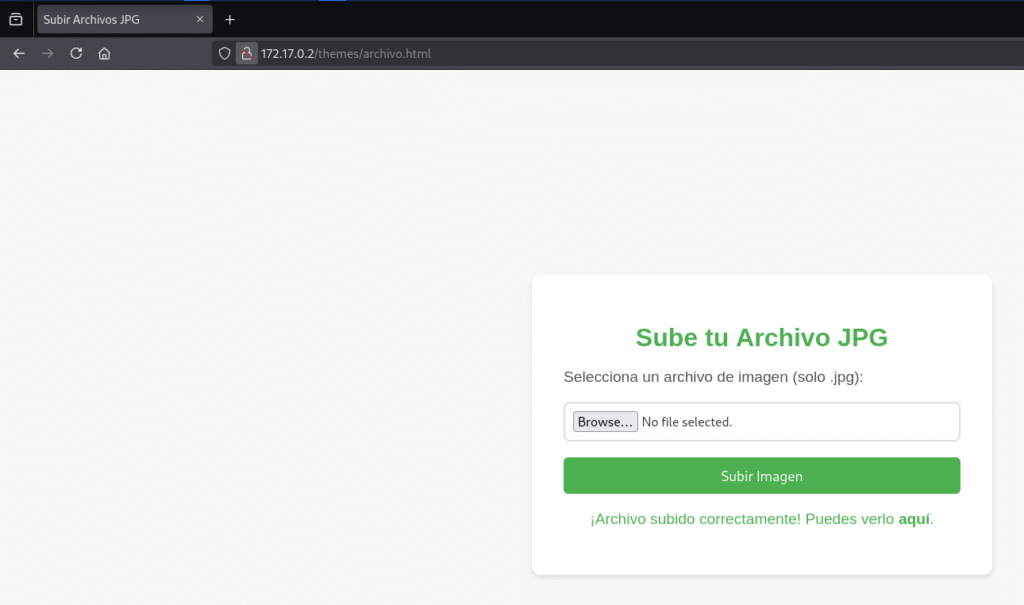Follow the "aquí" link to the uploaded file
1024x605 pixels.
pos(914,519)
